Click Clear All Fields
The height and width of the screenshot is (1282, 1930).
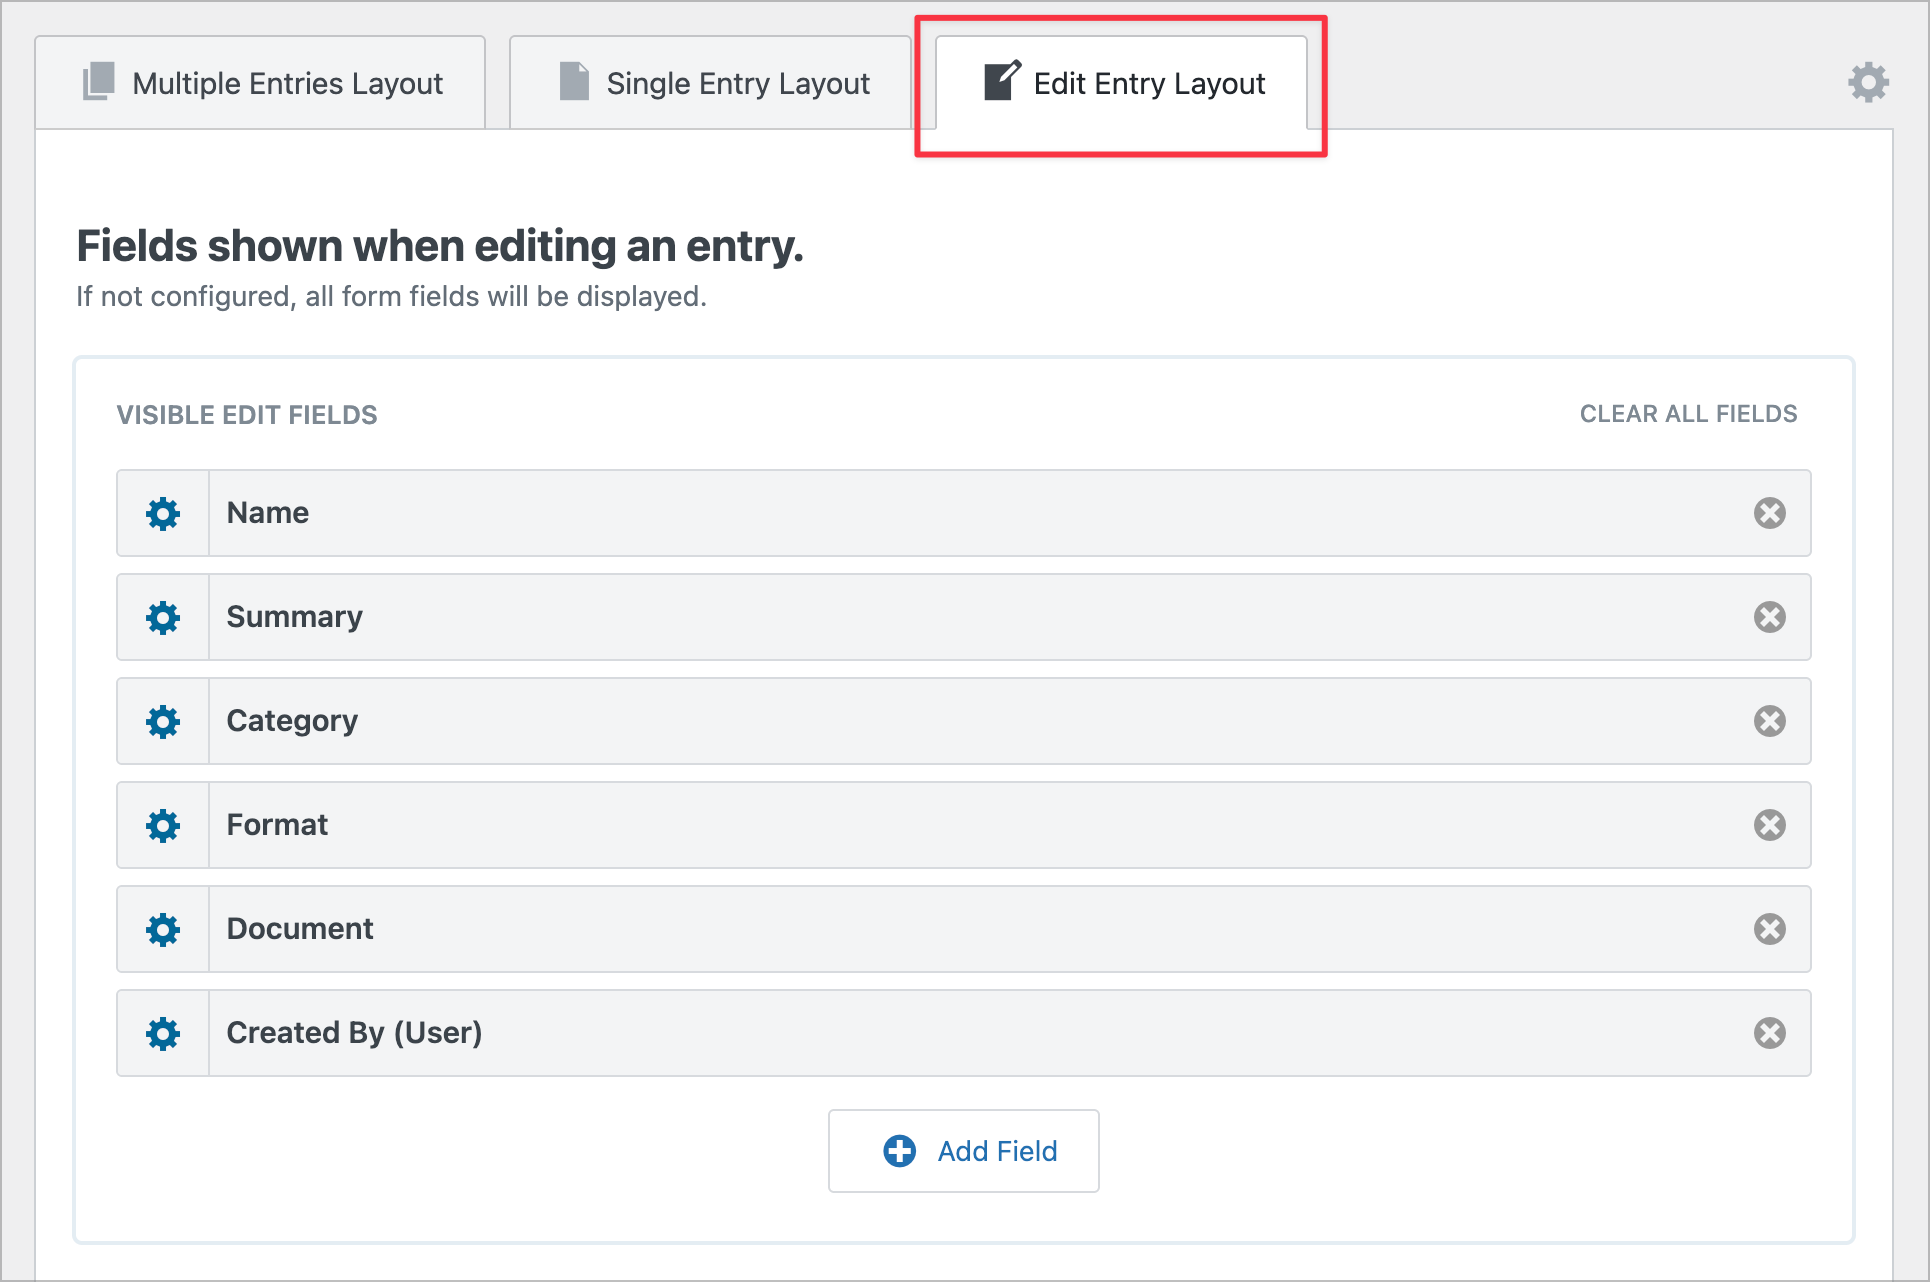click(1687, 413)
